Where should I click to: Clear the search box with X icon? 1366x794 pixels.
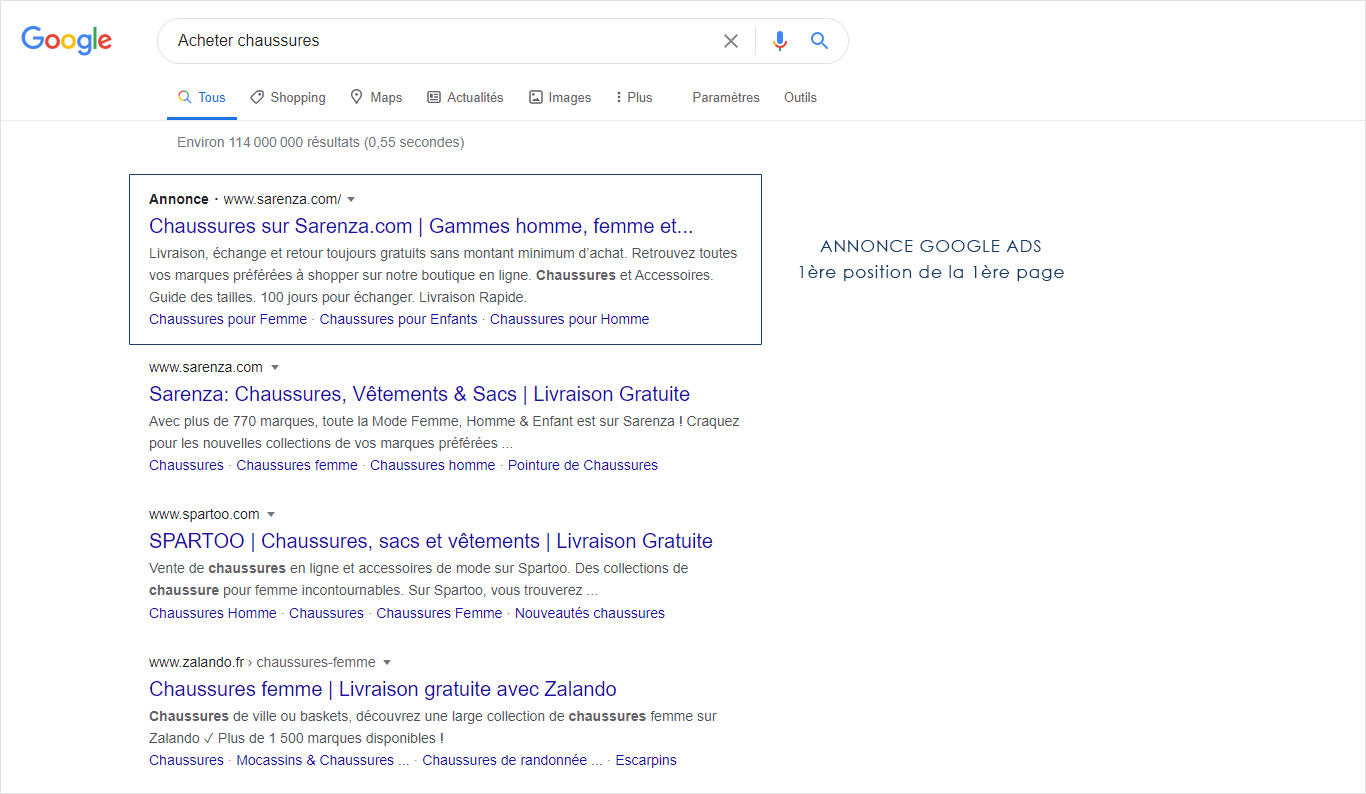coord(731,41)
